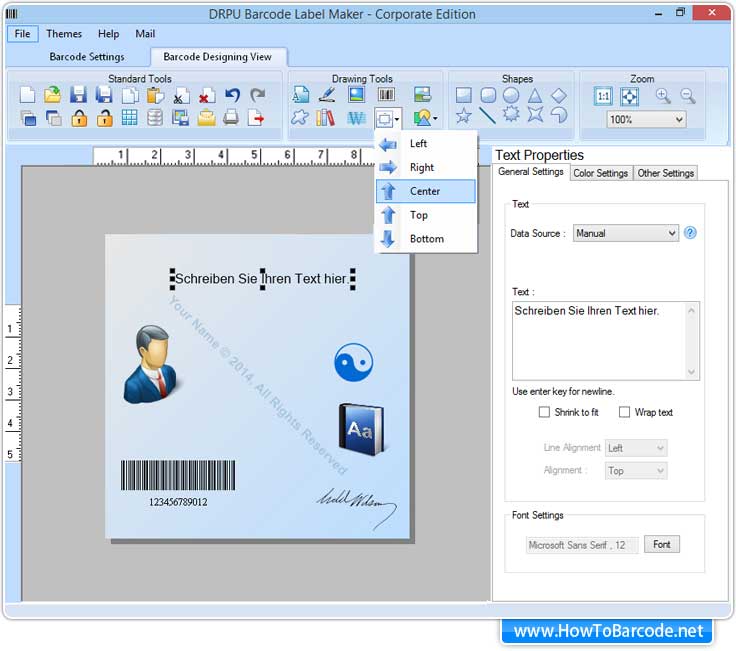This screenshot has width=736, height=651.
Task: Open the General Settings tab
Action: [x=530, y=172]
